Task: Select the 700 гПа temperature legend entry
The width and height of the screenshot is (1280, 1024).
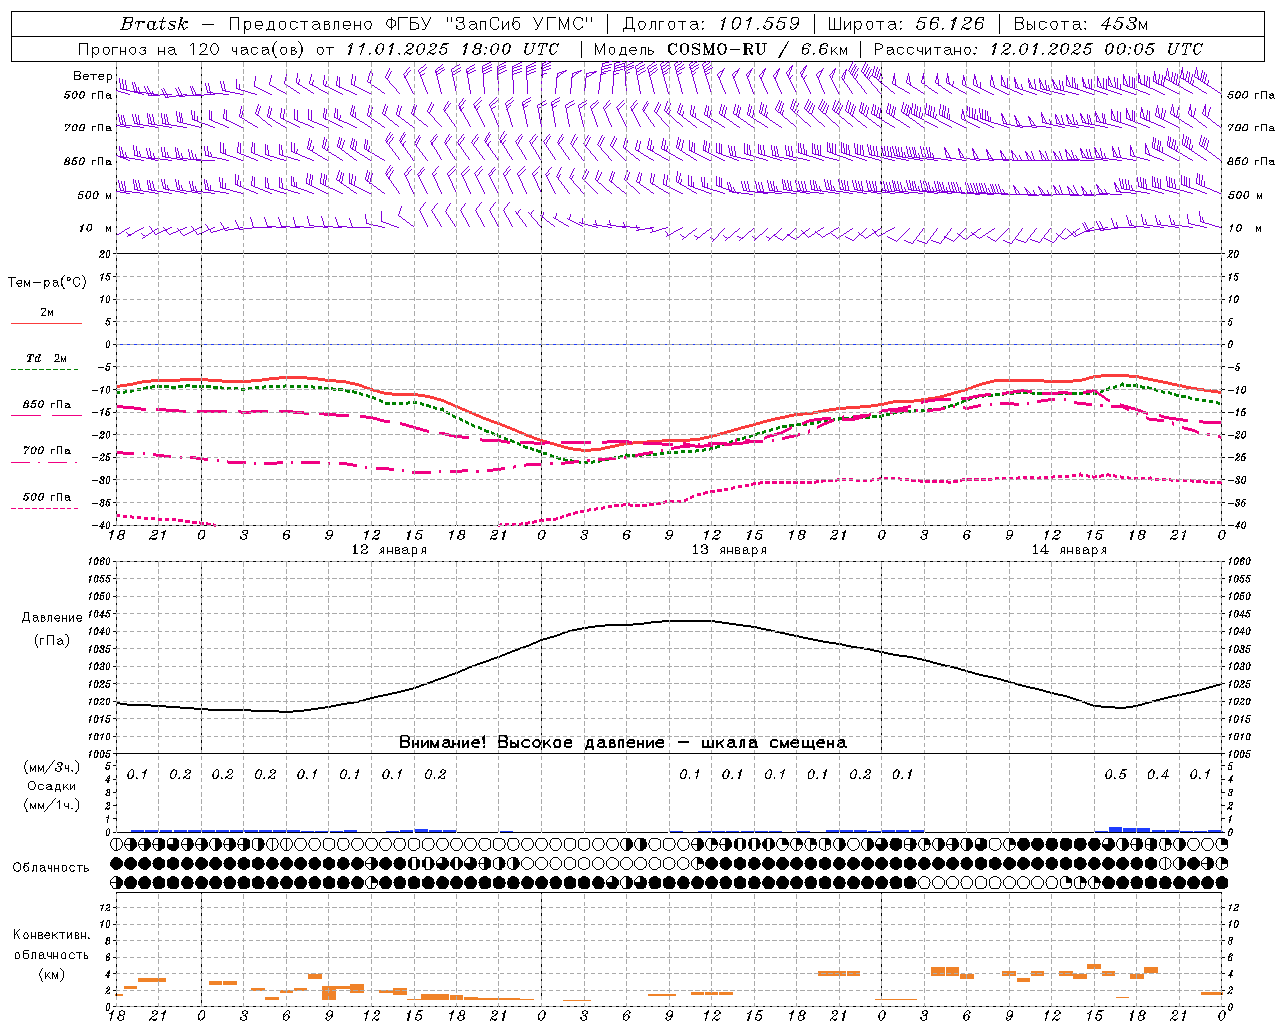Action: (47, 451)
